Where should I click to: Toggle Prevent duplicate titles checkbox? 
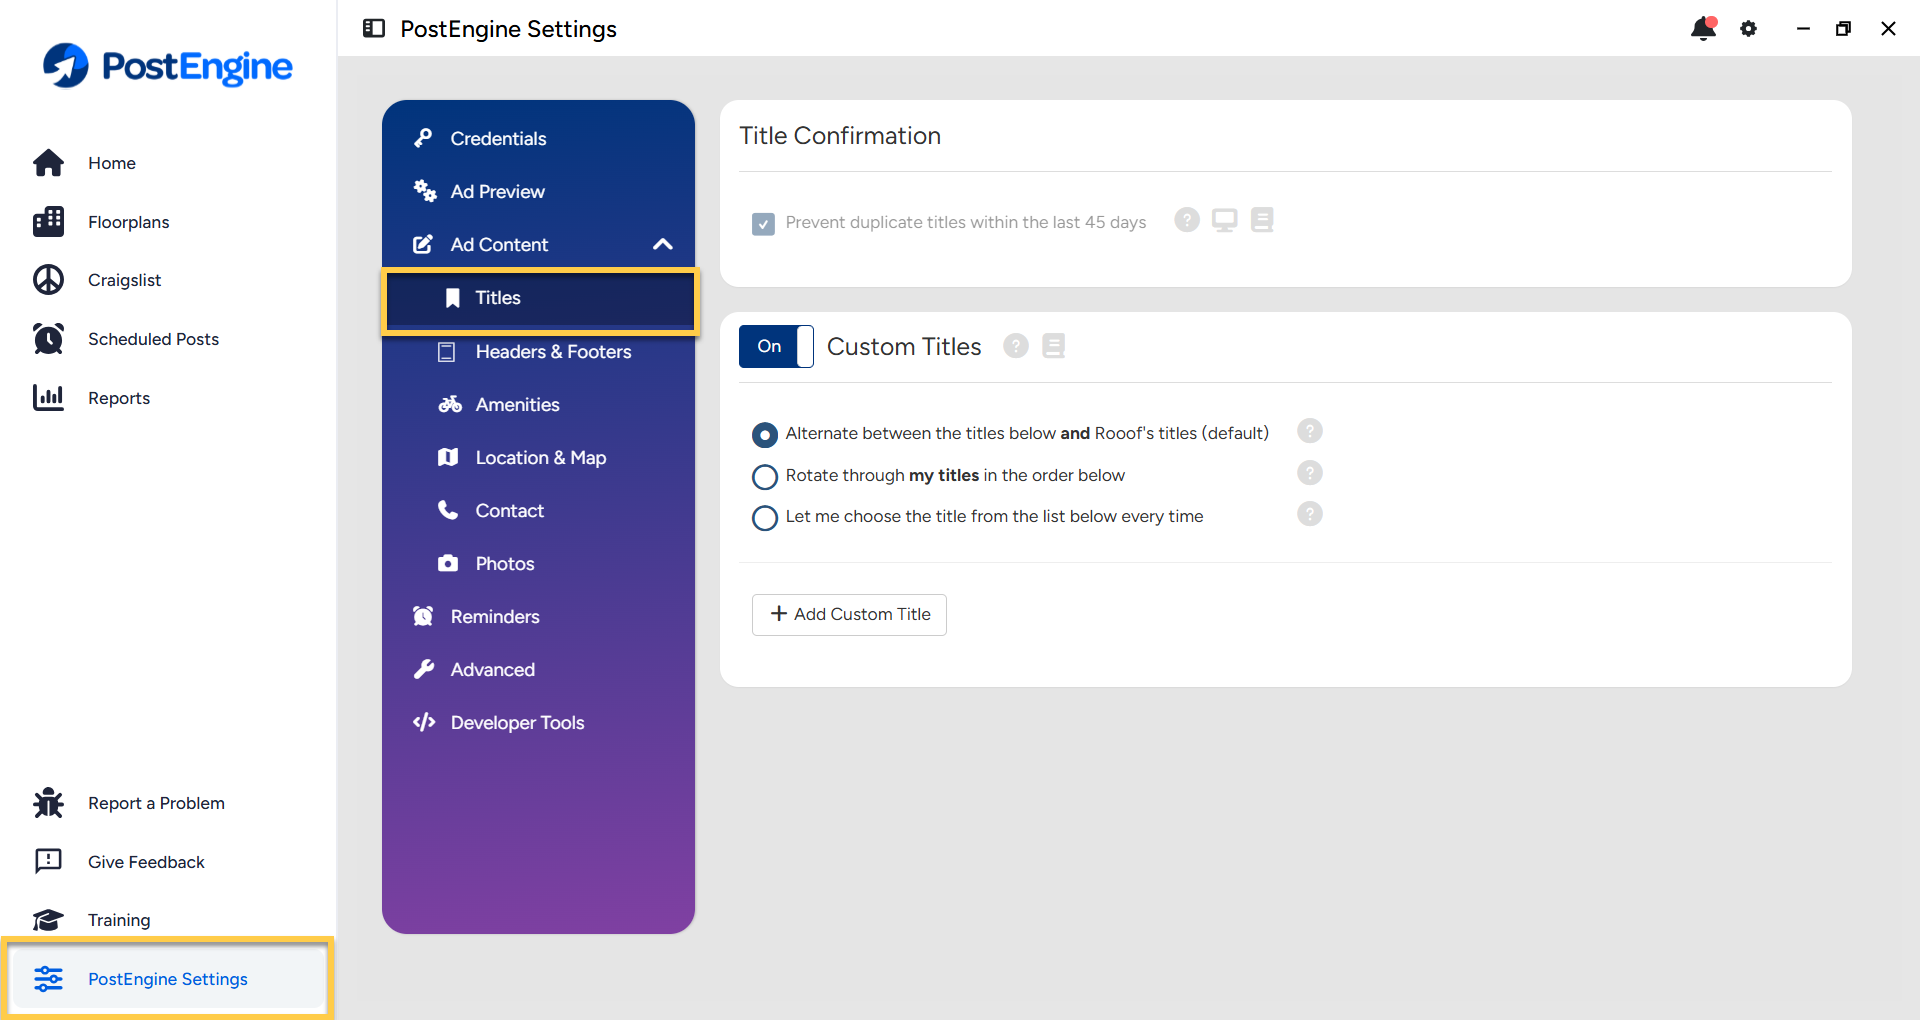[x=763, y=223]
